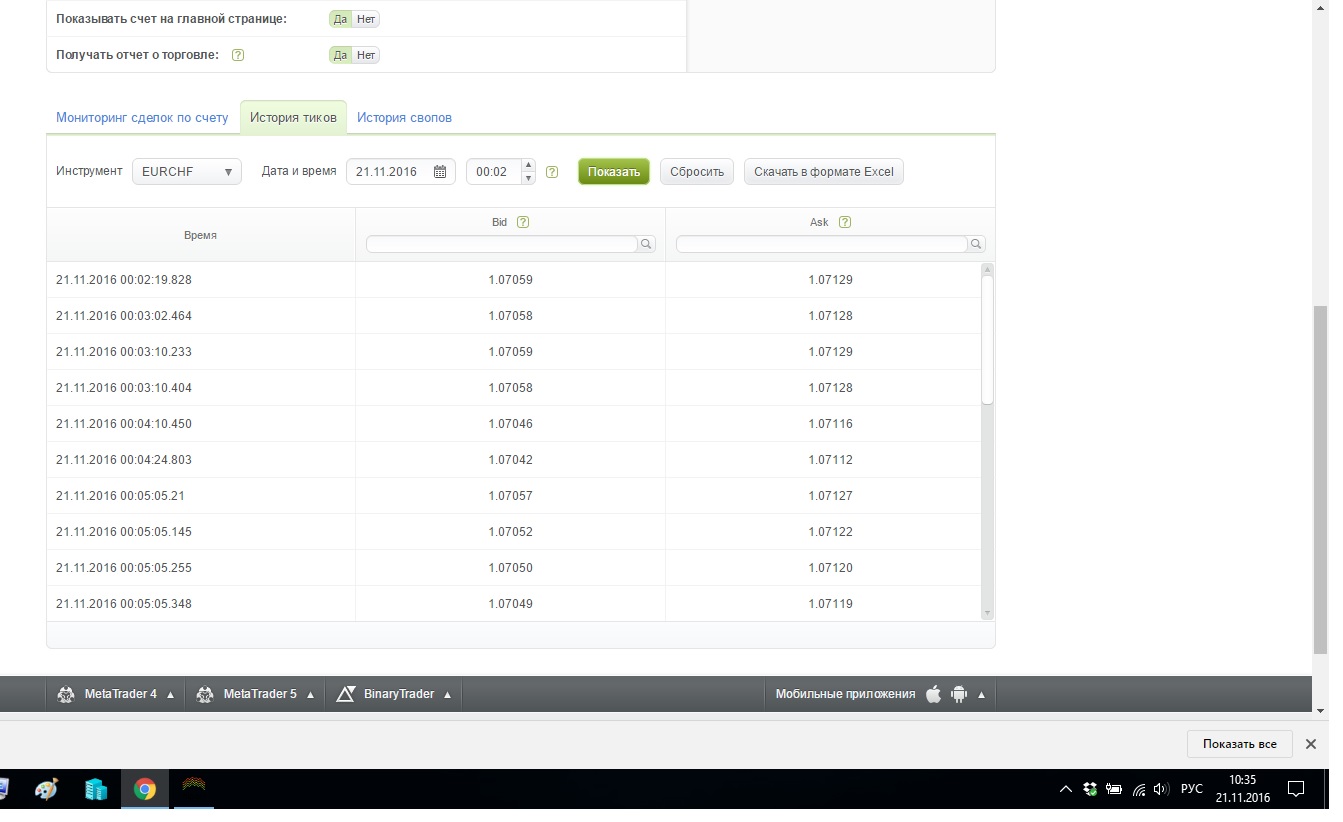Click the Google Chrome taskbar icon
Image resolution: width=1343 pixels, height=822 pixels.
145,790
